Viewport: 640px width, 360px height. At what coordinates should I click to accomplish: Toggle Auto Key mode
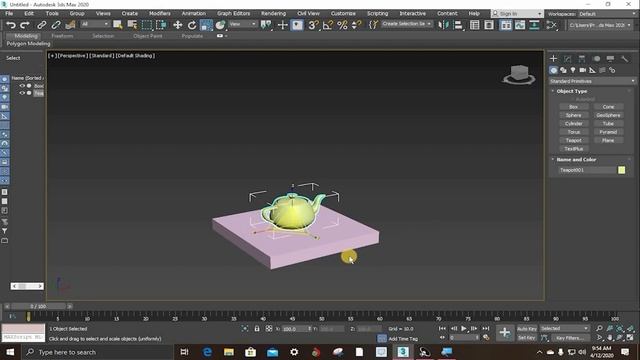(x=527, y=329)
